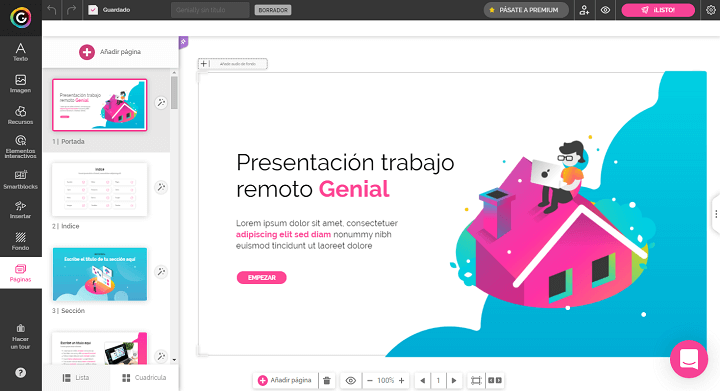Select the Portada page thumbnail
Image resolution: width=720 pixels, height=391 pixels.
point(100,105)
